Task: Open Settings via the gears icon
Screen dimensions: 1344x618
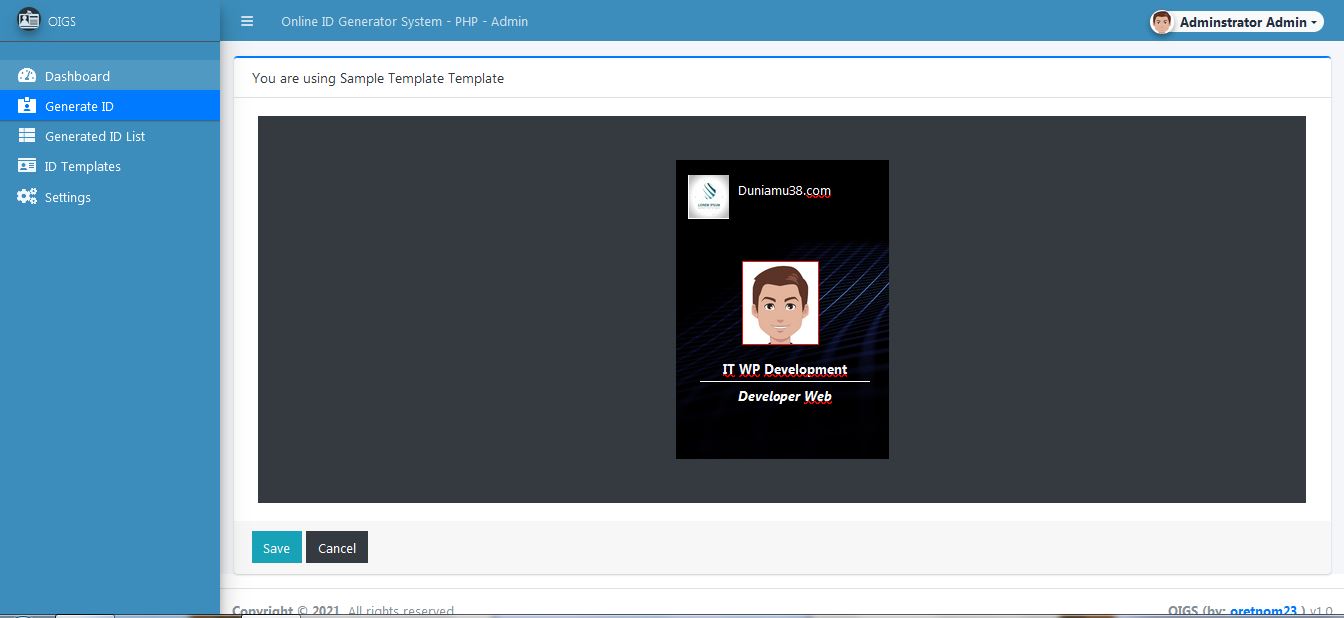Action: [27, 197]
